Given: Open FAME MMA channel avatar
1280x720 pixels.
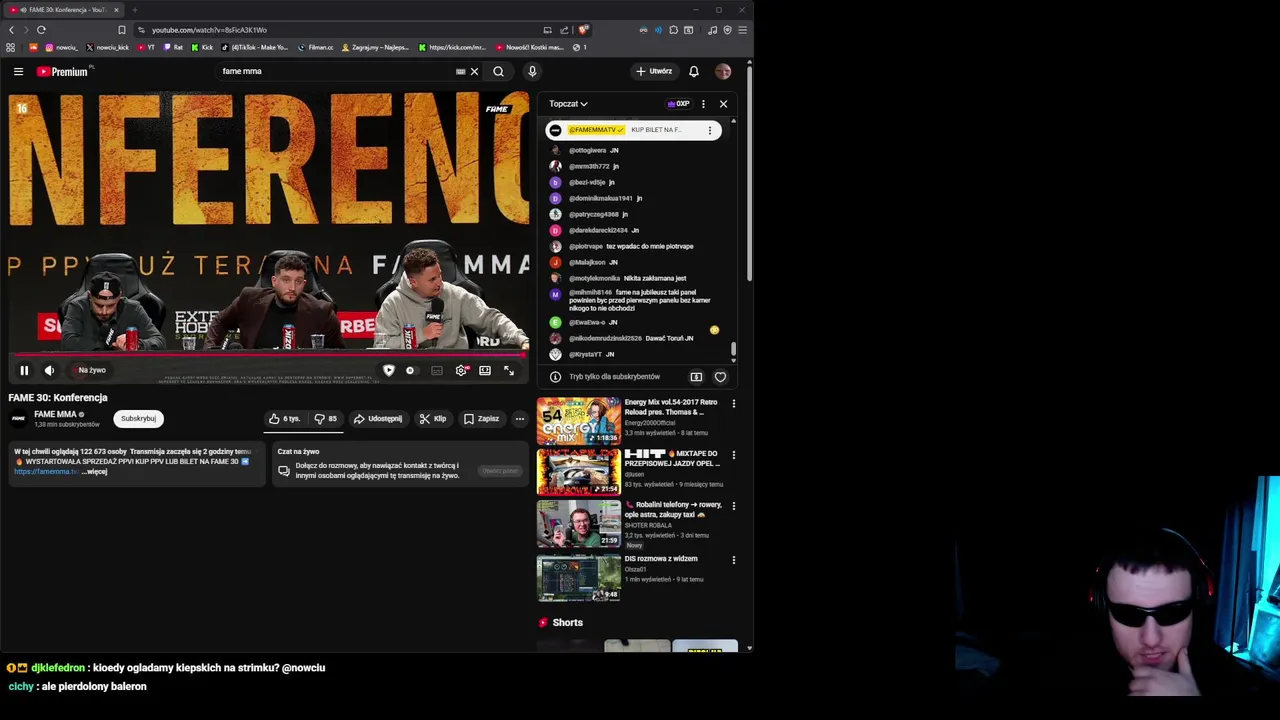Looking at the screenshot, I should pos(18,418).
